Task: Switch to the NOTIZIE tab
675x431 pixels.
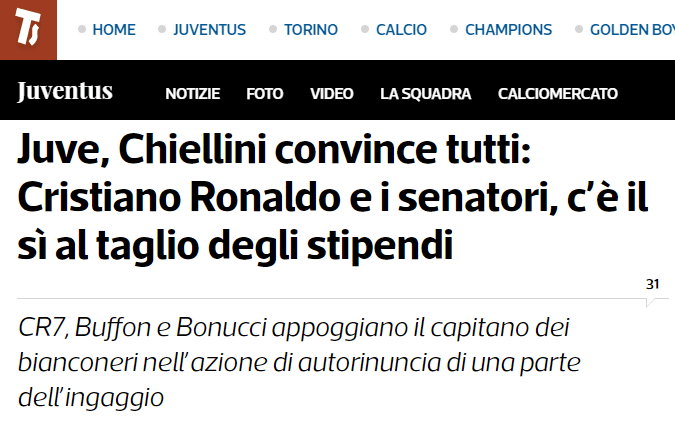Action: 192,94
